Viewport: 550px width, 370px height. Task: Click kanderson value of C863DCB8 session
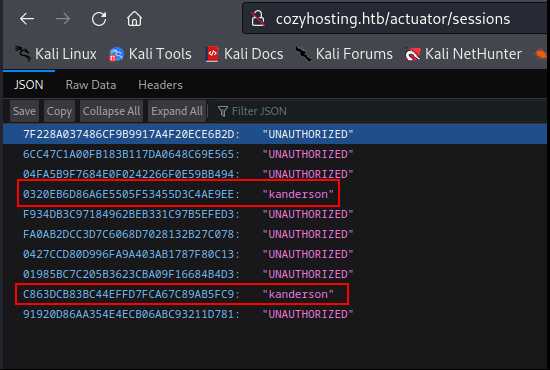coord(298,294)
